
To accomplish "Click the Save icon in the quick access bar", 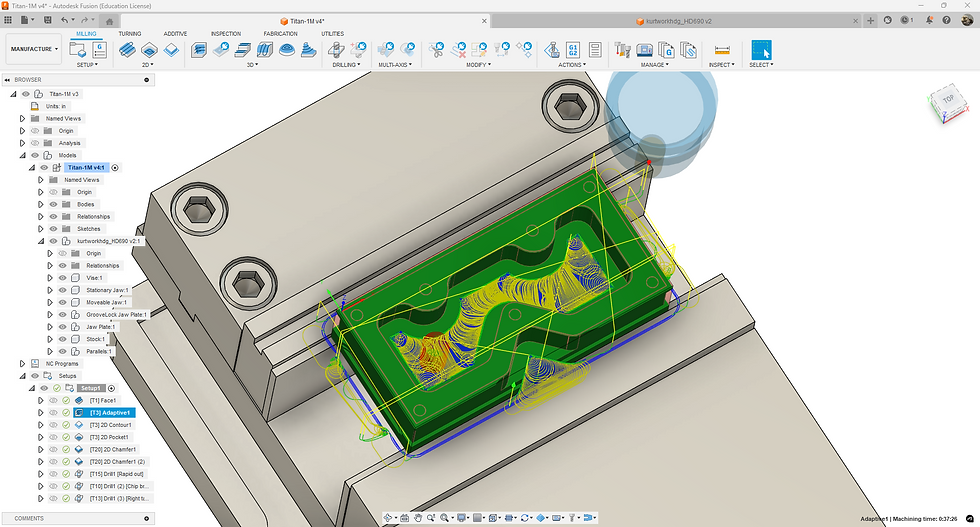I will [48, 20].
